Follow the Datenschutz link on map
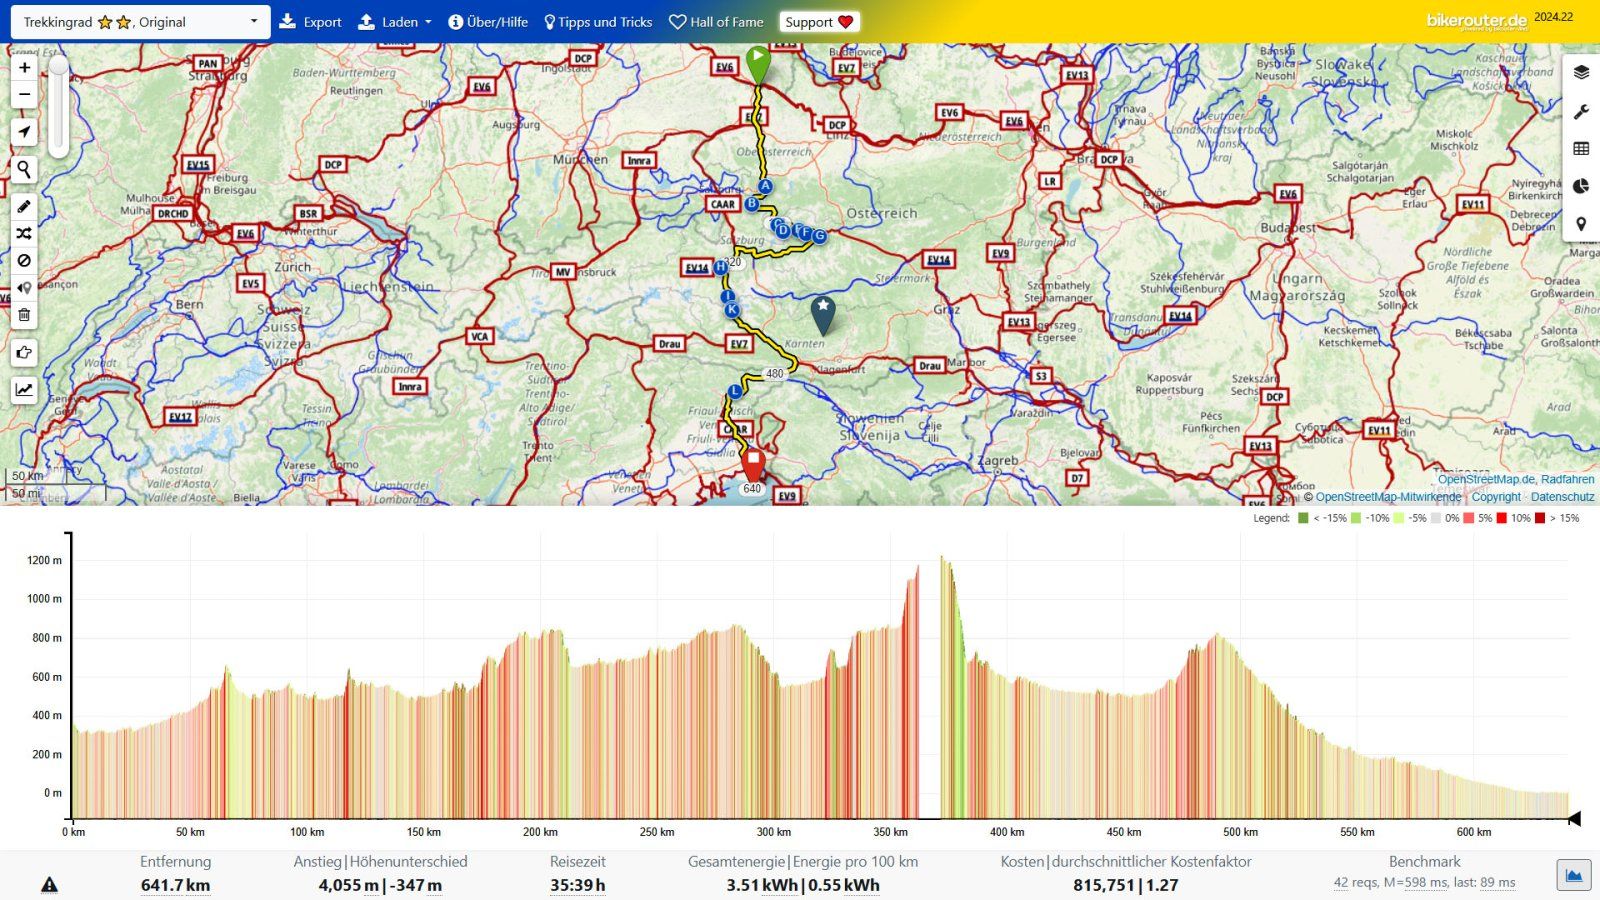Viewport: 1600px width, 900px height. (x=1562, y=497)
